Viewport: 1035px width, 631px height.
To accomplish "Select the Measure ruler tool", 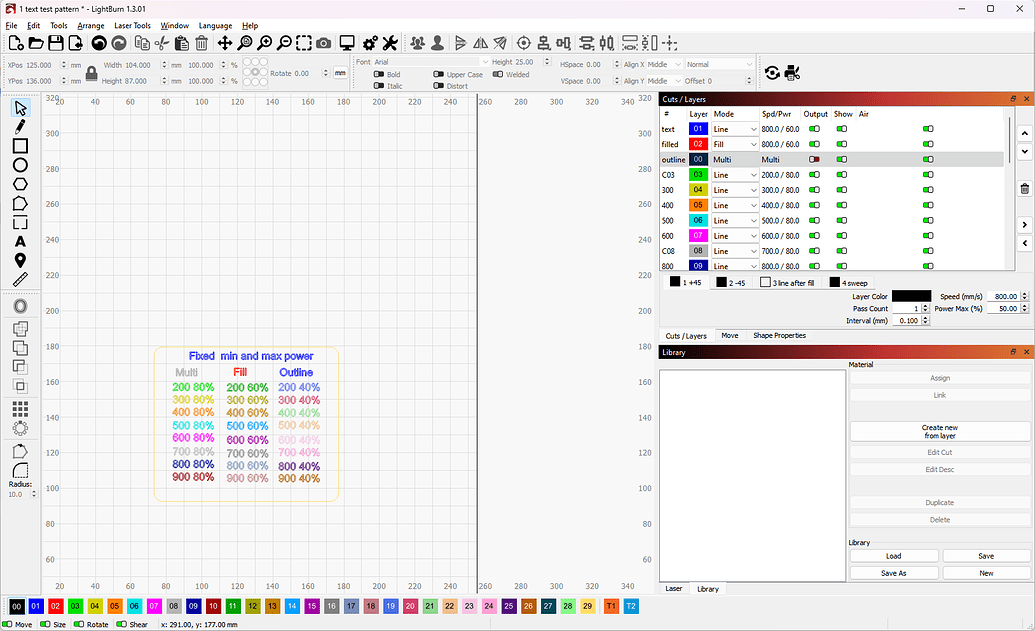I will click(x=20, y=280).
